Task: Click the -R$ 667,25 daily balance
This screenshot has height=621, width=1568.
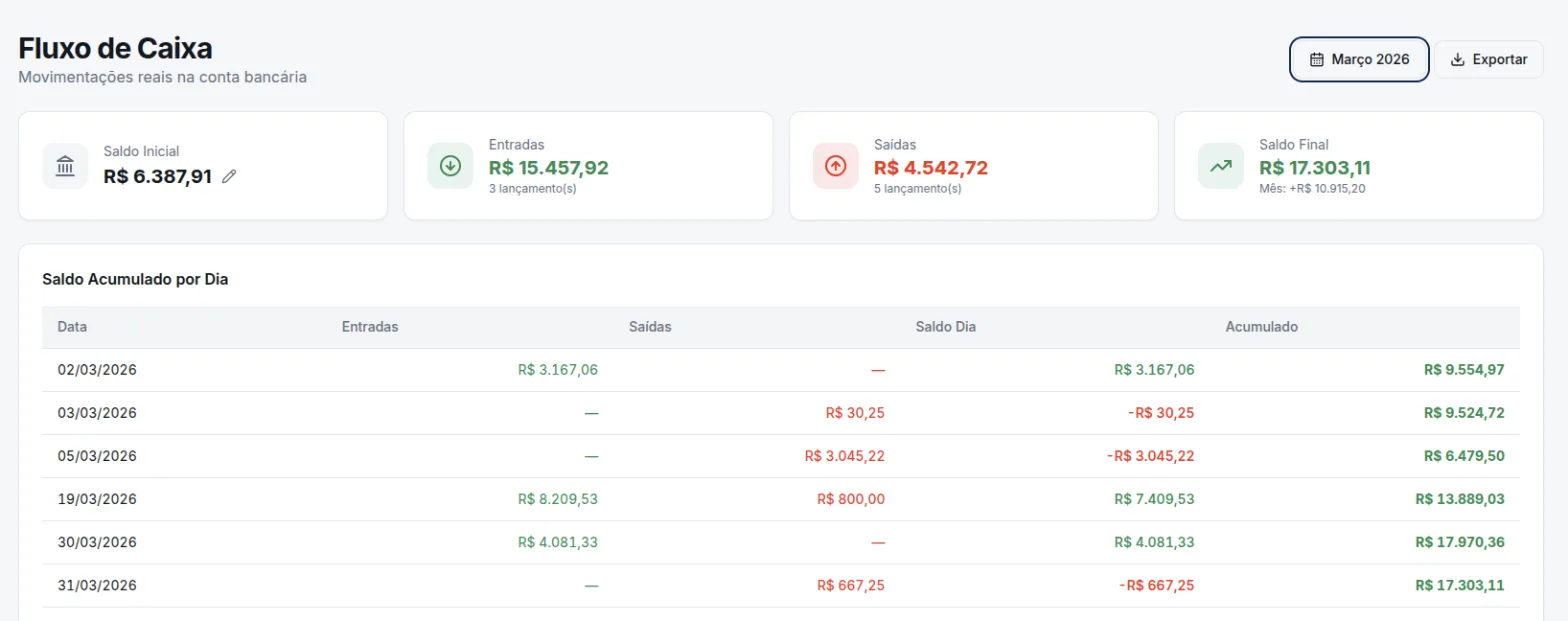Action: coord(1157,585)
